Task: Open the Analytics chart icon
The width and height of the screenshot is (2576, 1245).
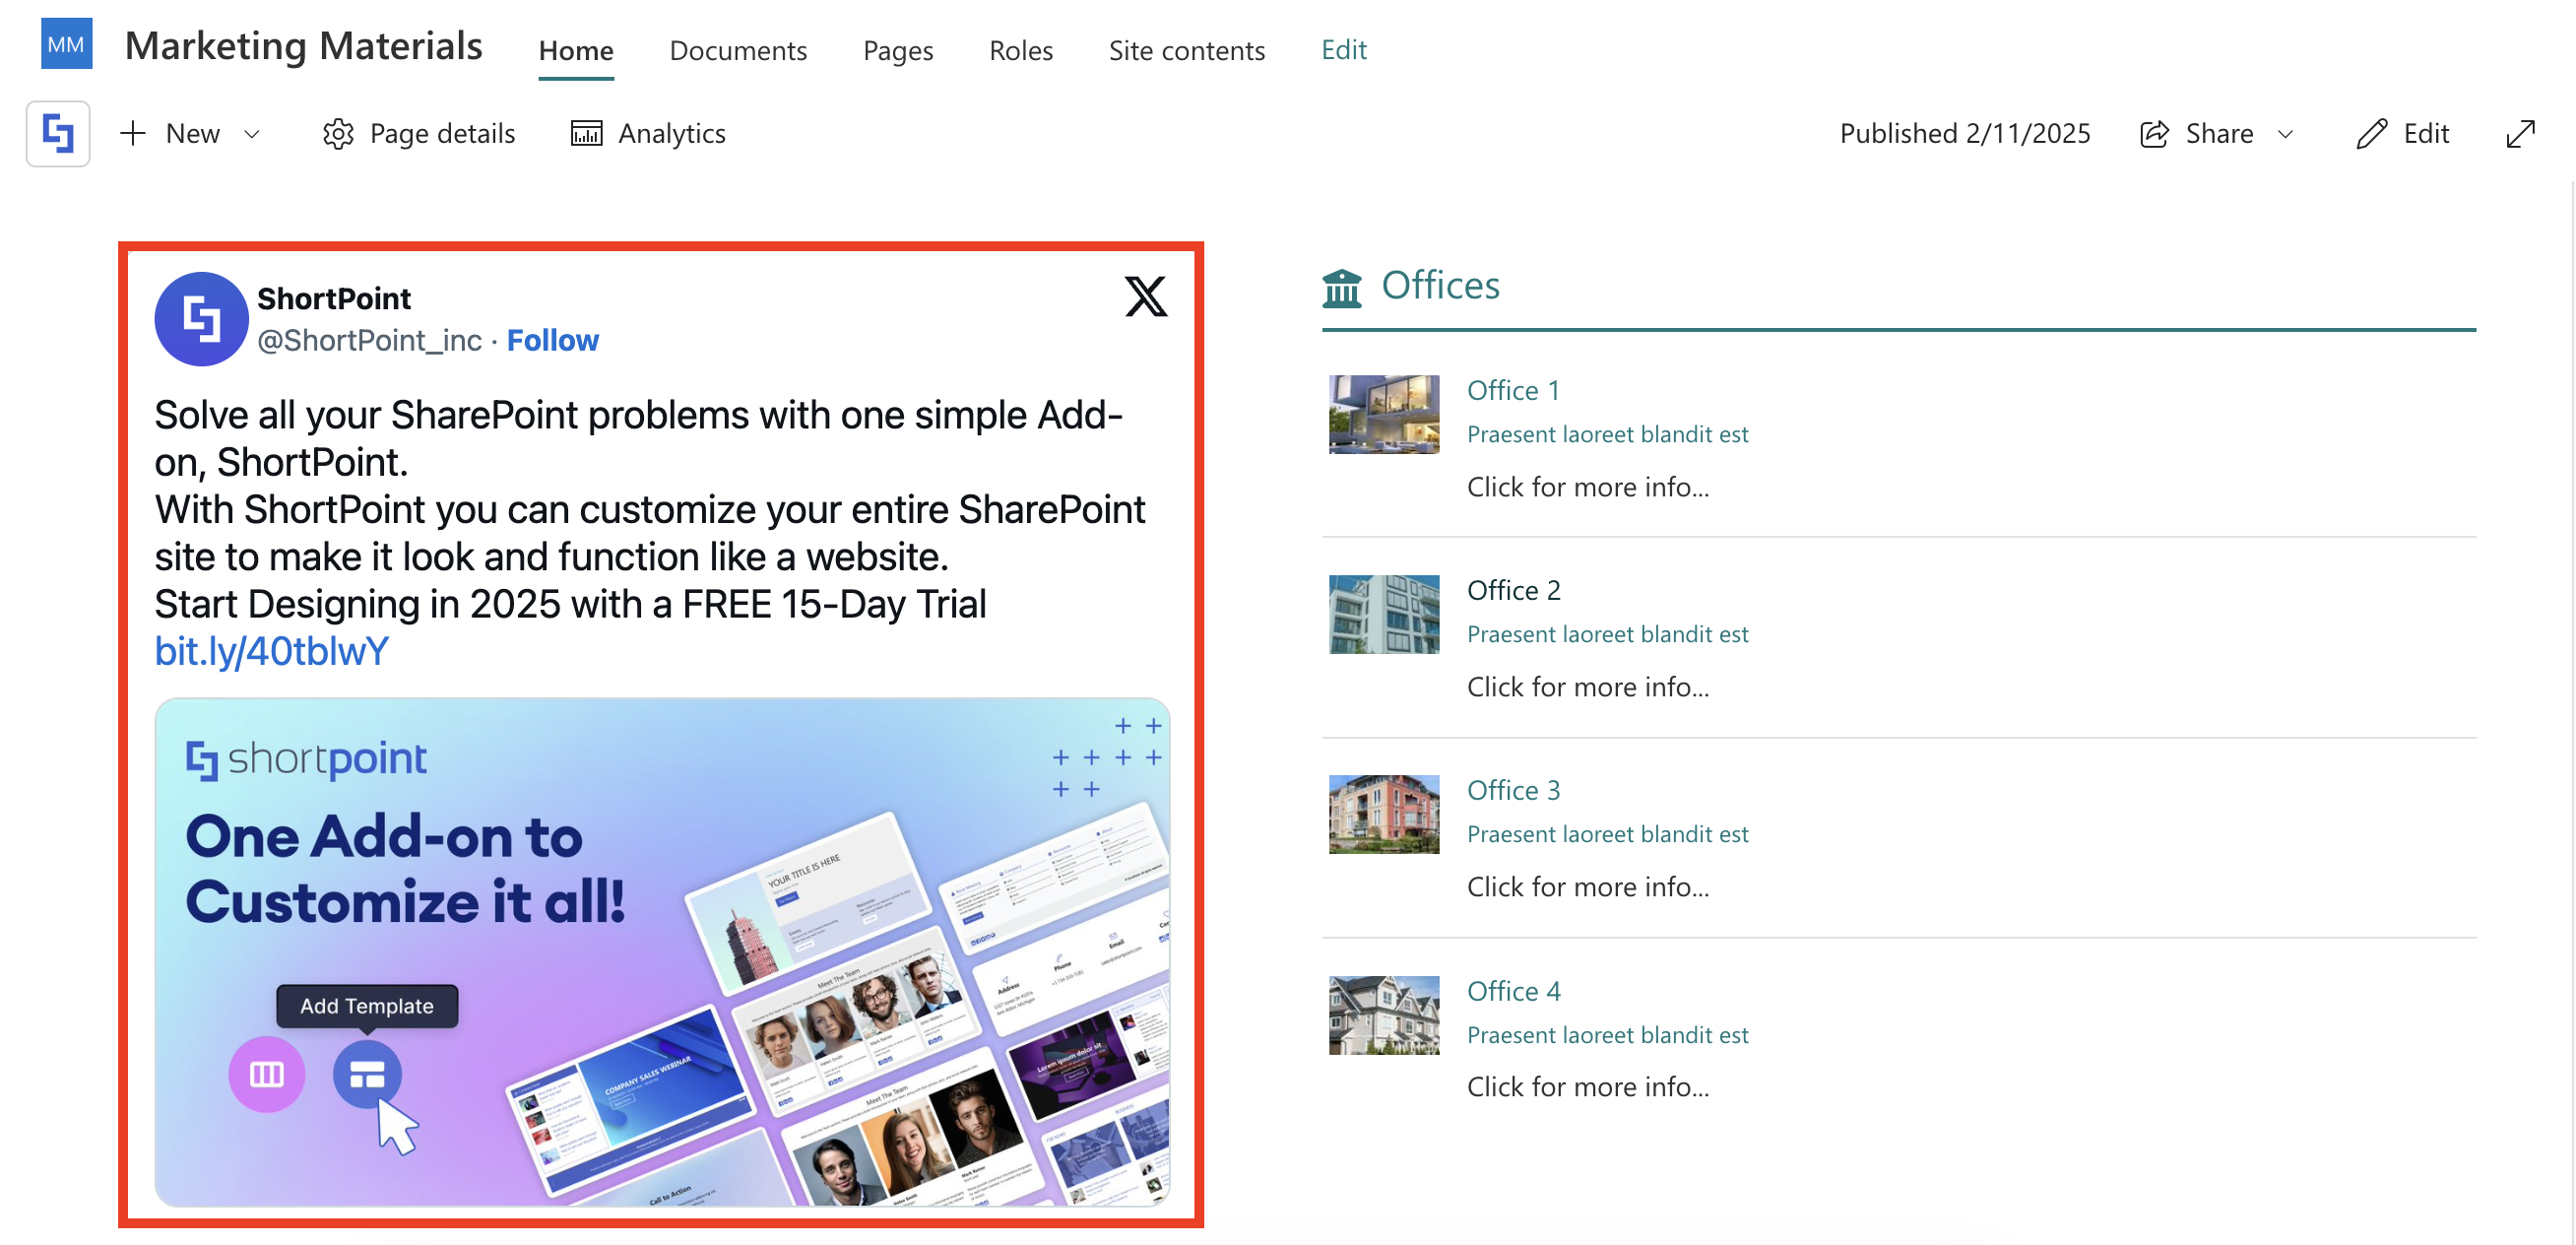Action: (586, 133)
